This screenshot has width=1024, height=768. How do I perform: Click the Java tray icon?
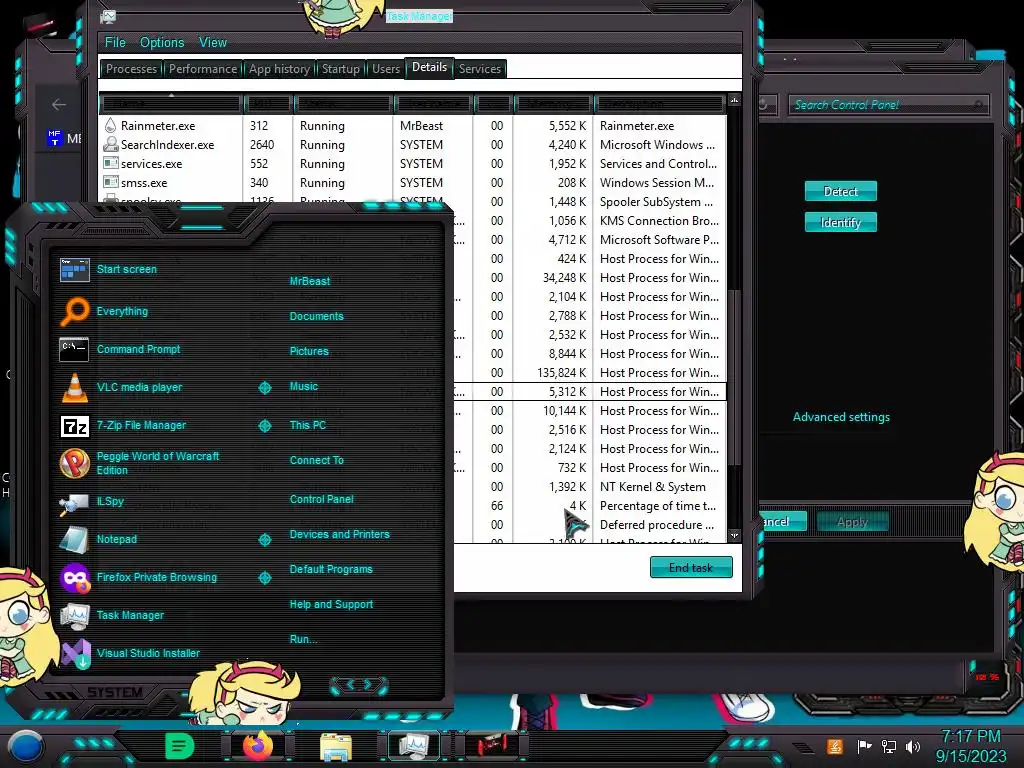coord(834,746)
